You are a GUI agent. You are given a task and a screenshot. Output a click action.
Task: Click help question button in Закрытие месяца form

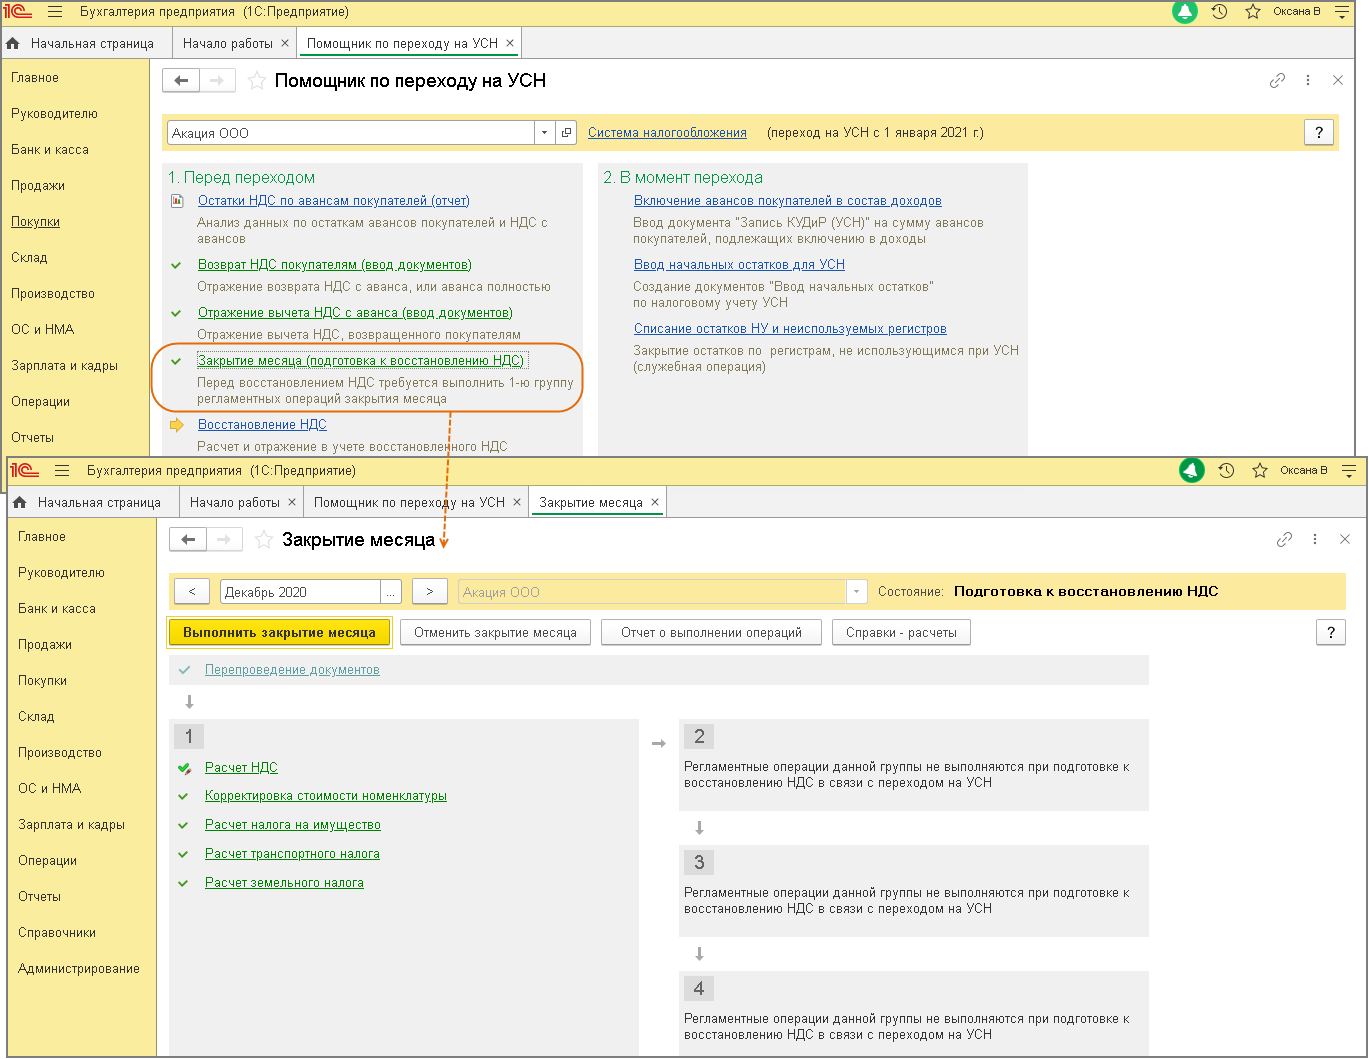(1330, 632)
